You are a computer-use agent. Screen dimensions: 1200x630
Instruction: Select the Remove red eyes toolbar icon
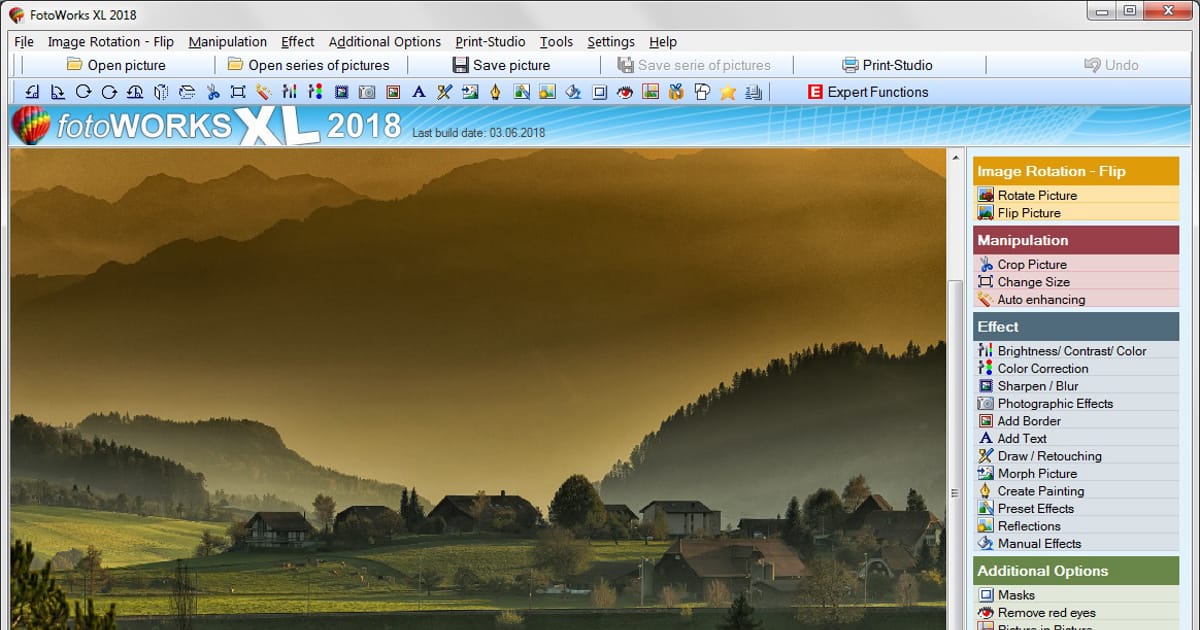pos(624,91)
